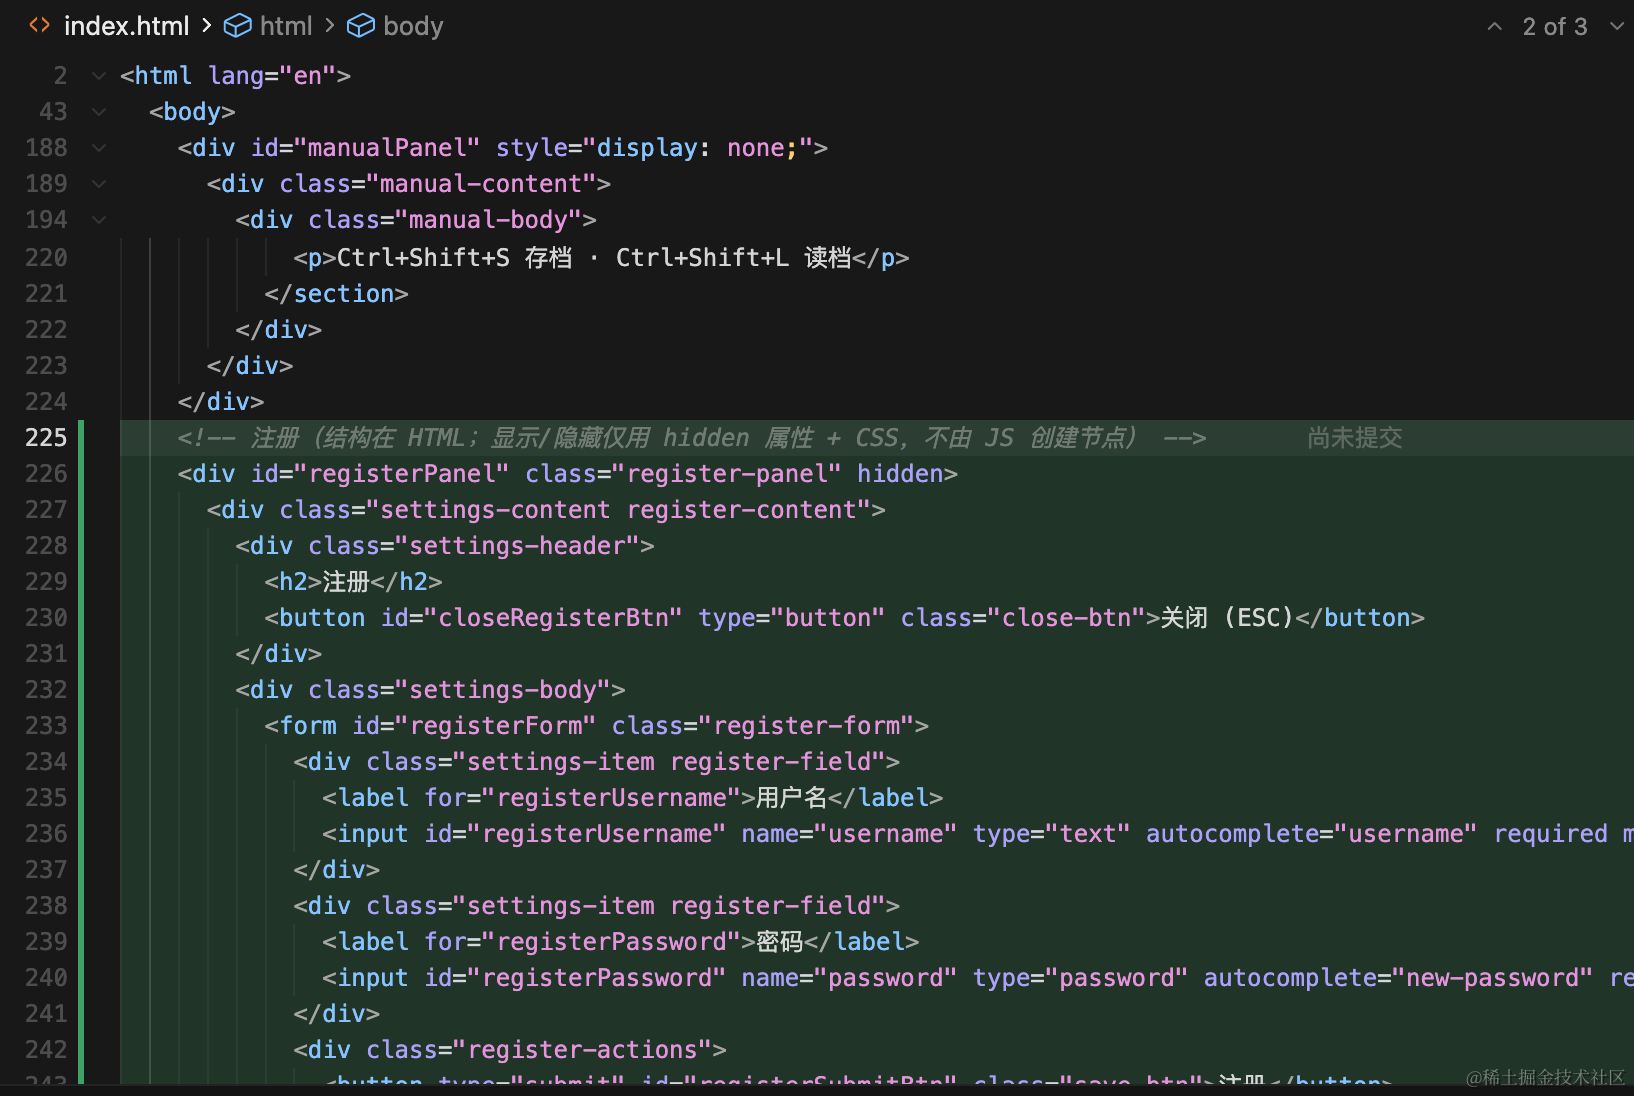
Task: Click the comment text on line 225
Action: (x=692, y=438)
